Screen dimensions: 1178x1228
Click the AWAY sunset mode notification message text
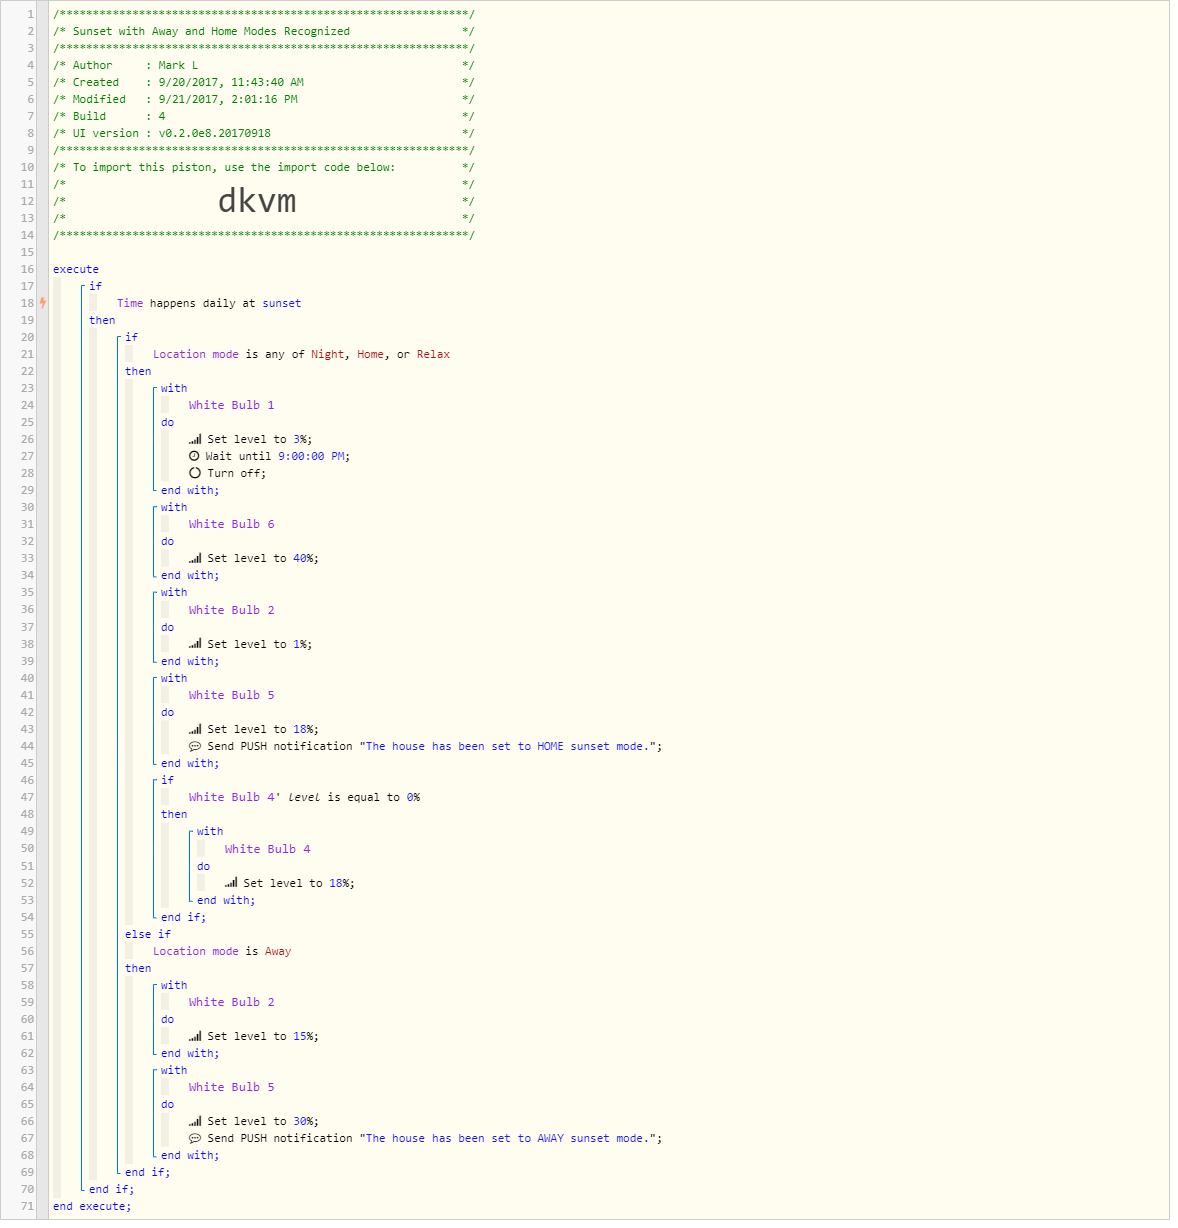(x=507, y=1138)
